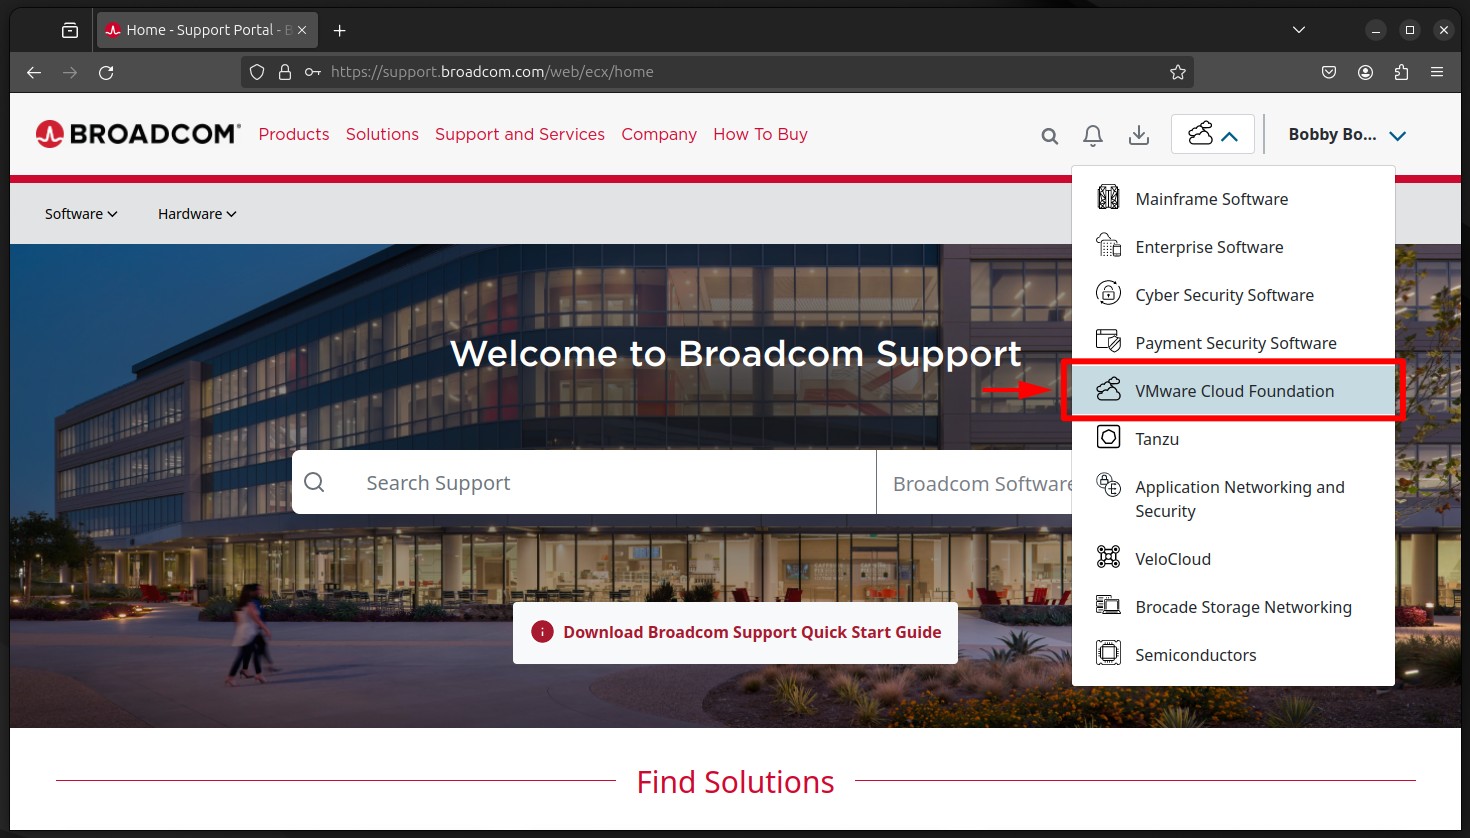The width and height of the screenshot is (1470, 838).
Task: Click the Application Networking and Security icon
Action: (x=1108, y=485)
